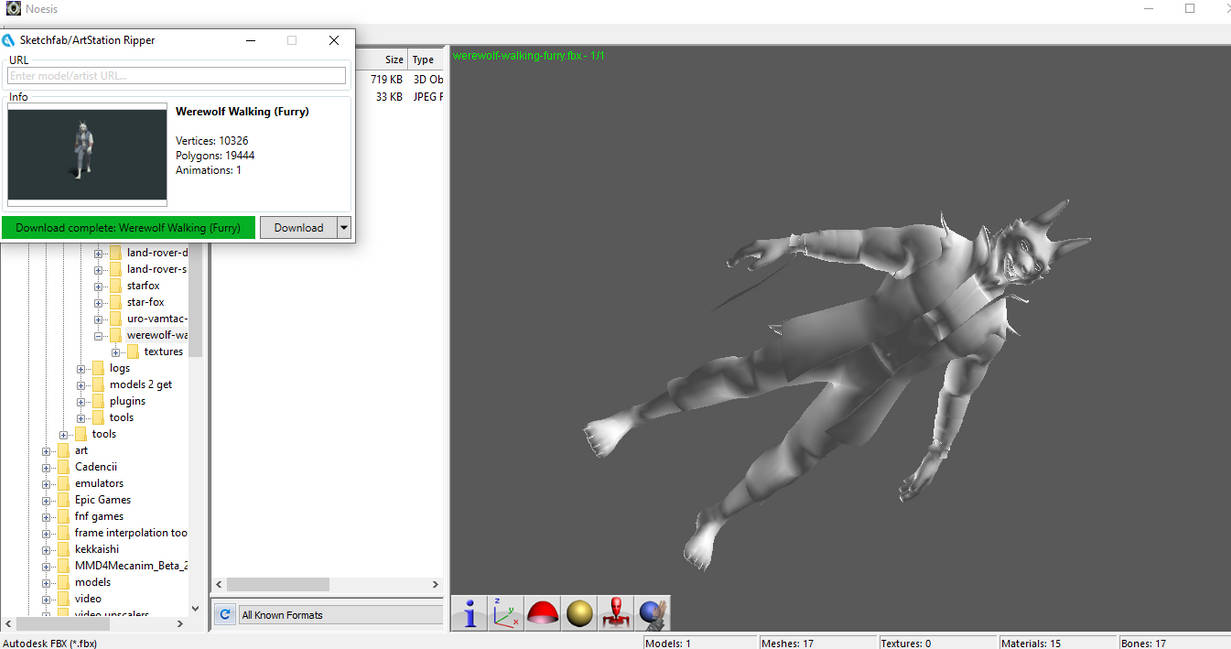Image resolution: width=1231 pixels, height=649 pixels.
Task: Toggle the XYZ axes display icon
Action: coord(506,613)
